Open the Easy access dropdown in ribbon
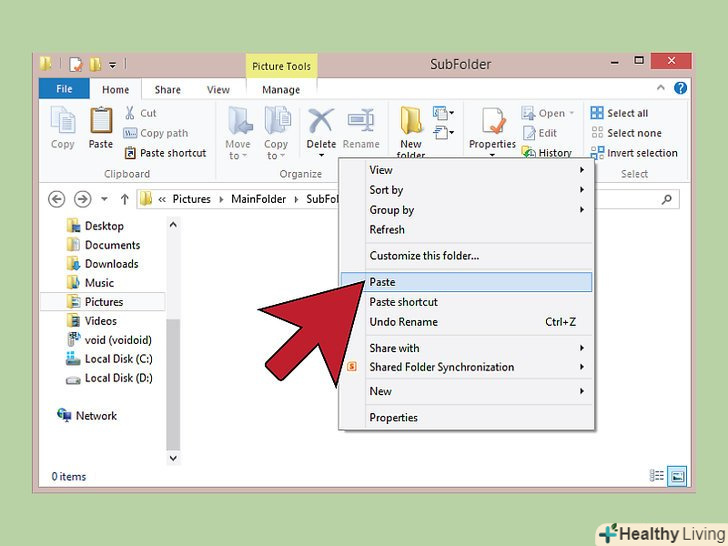Image resolution: width=728 pixels, height=546 pixels. [x=443, y=133]
